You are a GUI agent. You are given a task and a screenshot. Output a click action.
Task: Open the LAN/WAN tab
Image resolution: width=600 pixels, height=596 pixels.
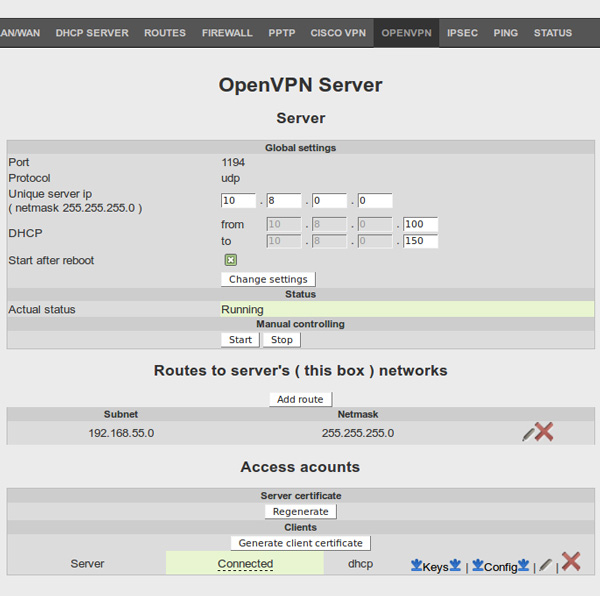20,33
